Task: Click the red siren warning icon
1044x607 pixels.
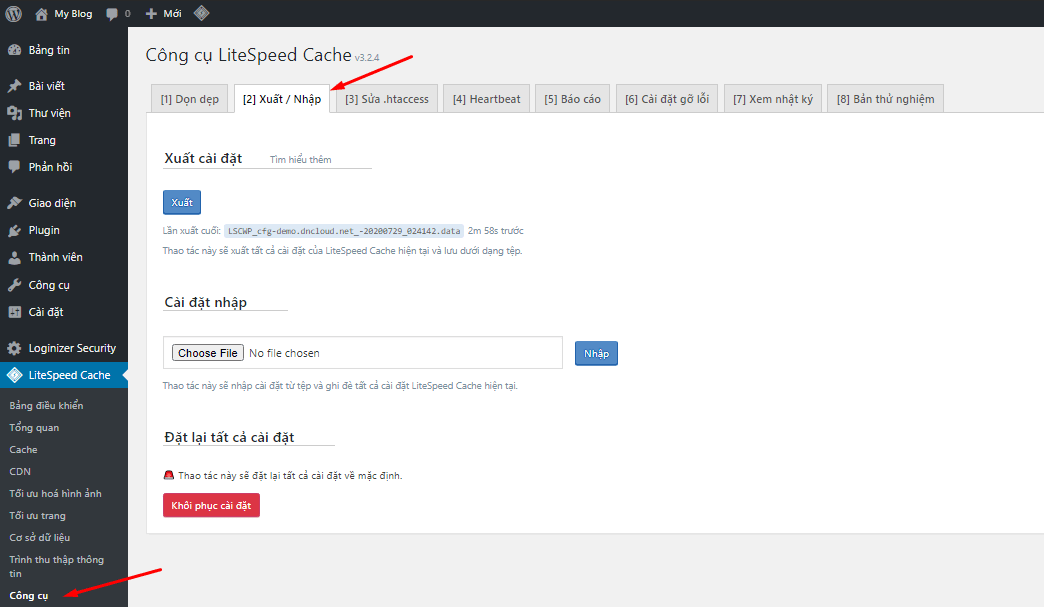Action: [168, 475]
